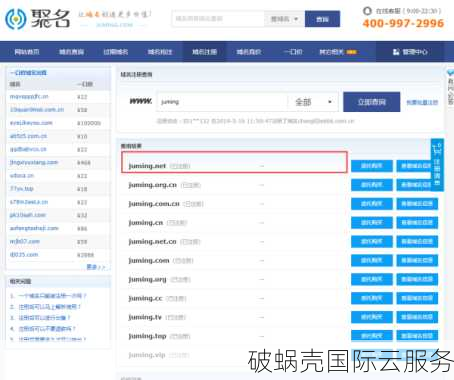The image size is (454, 380).
Task: Open the bulk registration link beside 立即查询
Action: [x=422, y=102]
